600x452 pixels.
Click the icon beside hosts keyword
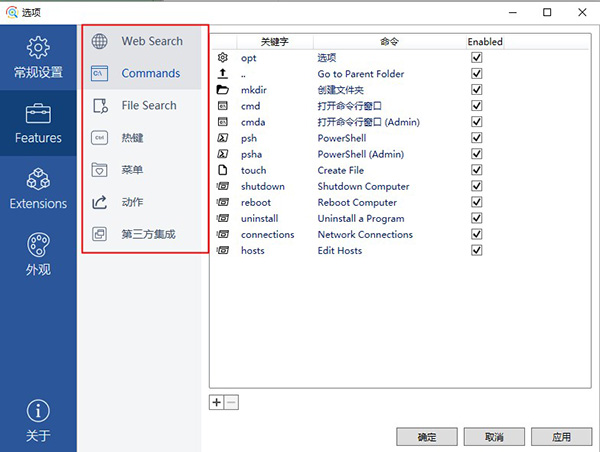pos(223,250)
